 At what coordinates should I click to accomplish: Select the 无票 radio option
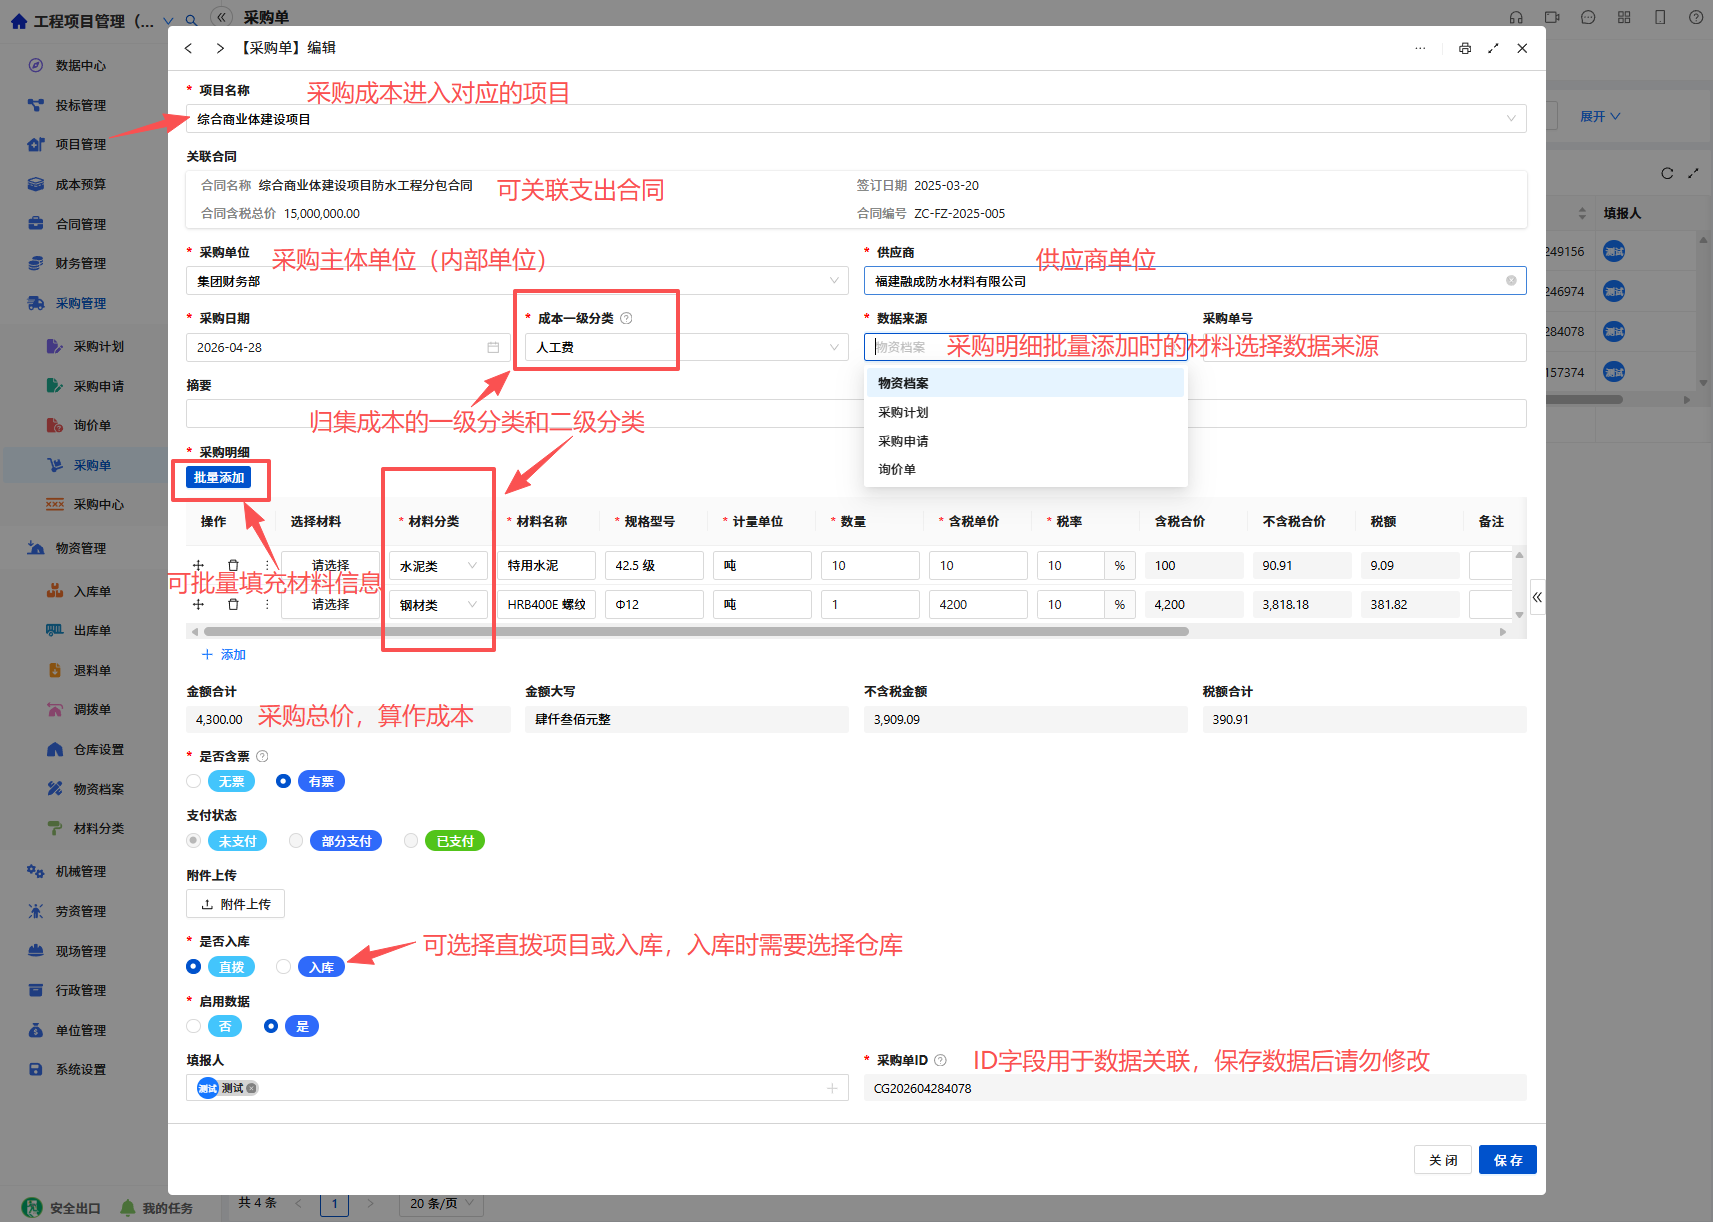point(194,781)
